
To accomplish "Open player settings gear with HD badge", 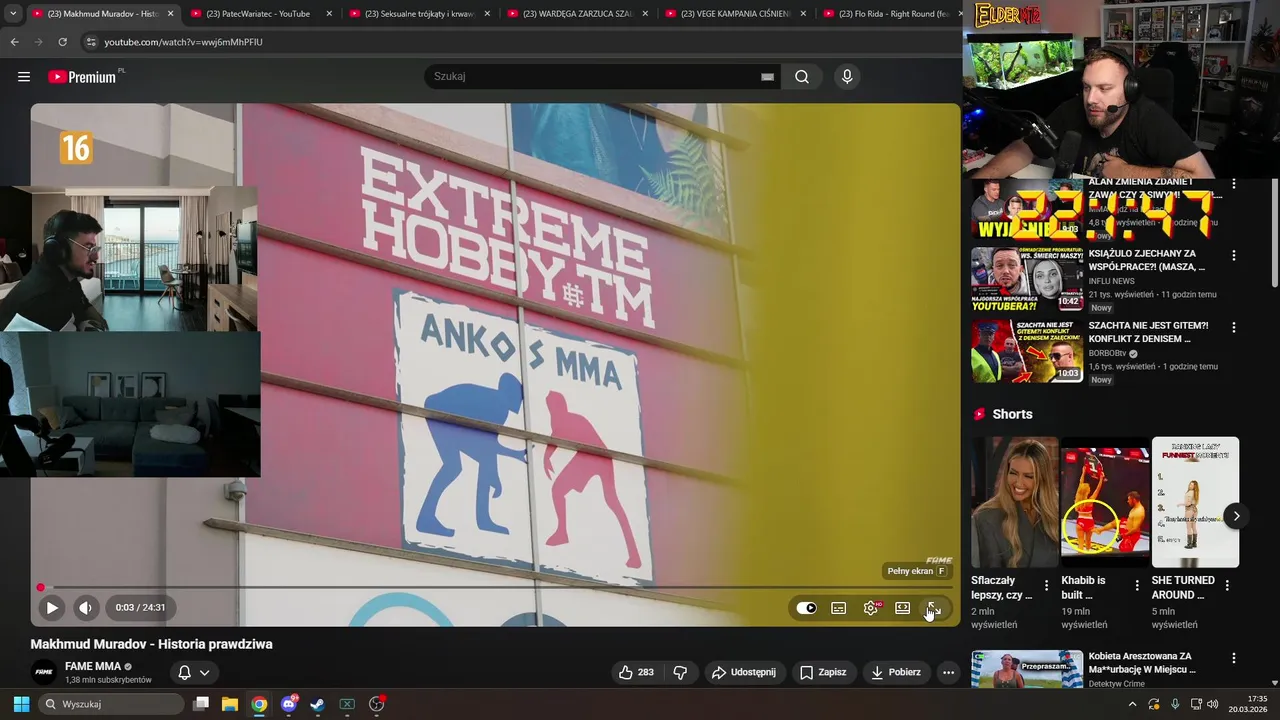I will (x=871, y=608).
